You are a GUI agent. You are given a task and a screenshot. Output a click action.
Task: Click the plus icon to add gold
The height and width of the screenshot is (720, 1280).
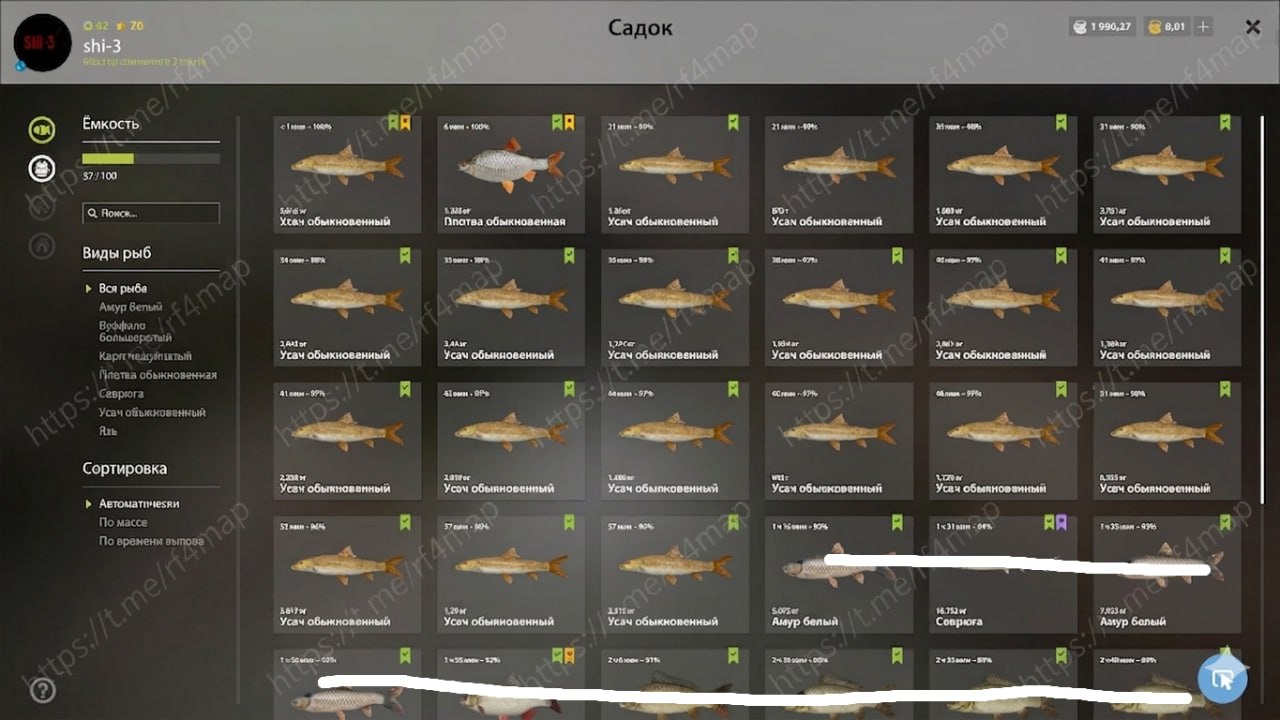[1203, 27]
